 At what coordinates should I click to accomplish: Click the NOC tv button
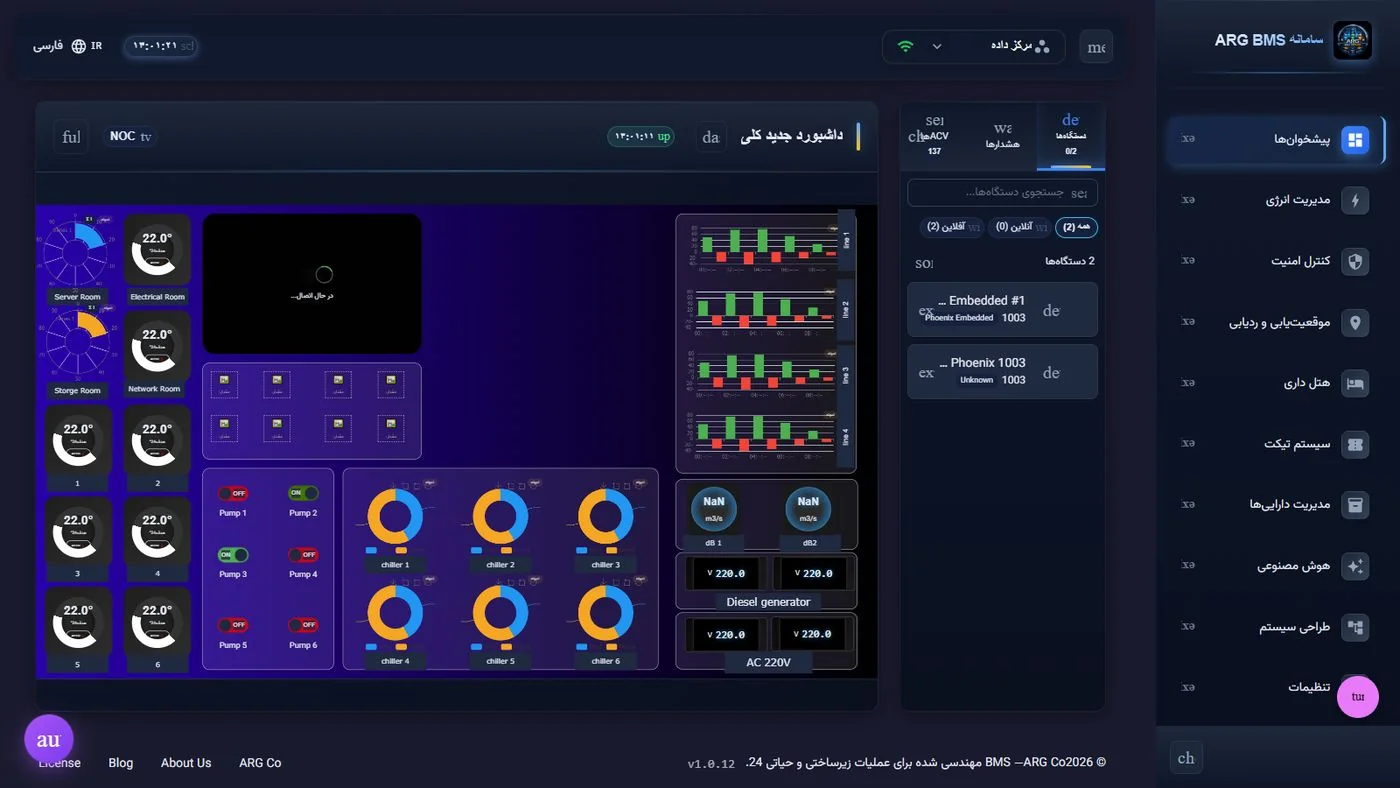point(130,136)
